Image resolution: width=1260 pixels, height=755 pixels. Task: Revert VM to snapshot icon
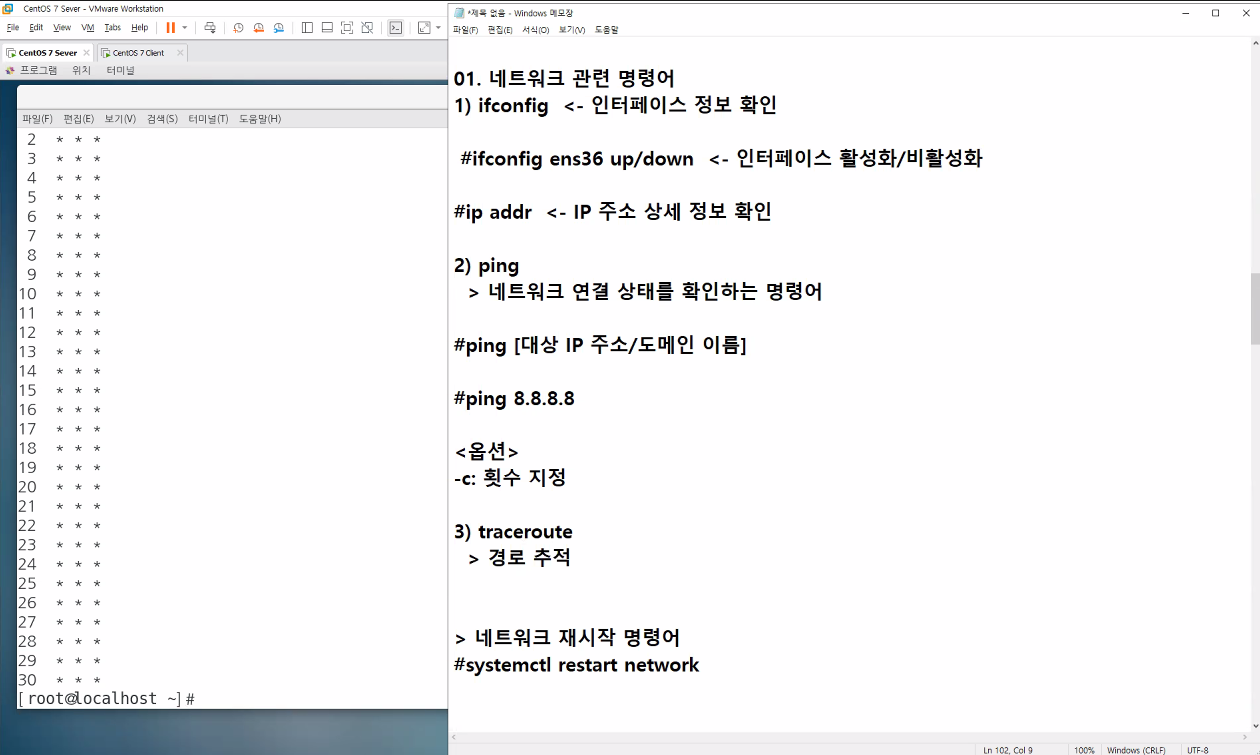tap(259, 28)
